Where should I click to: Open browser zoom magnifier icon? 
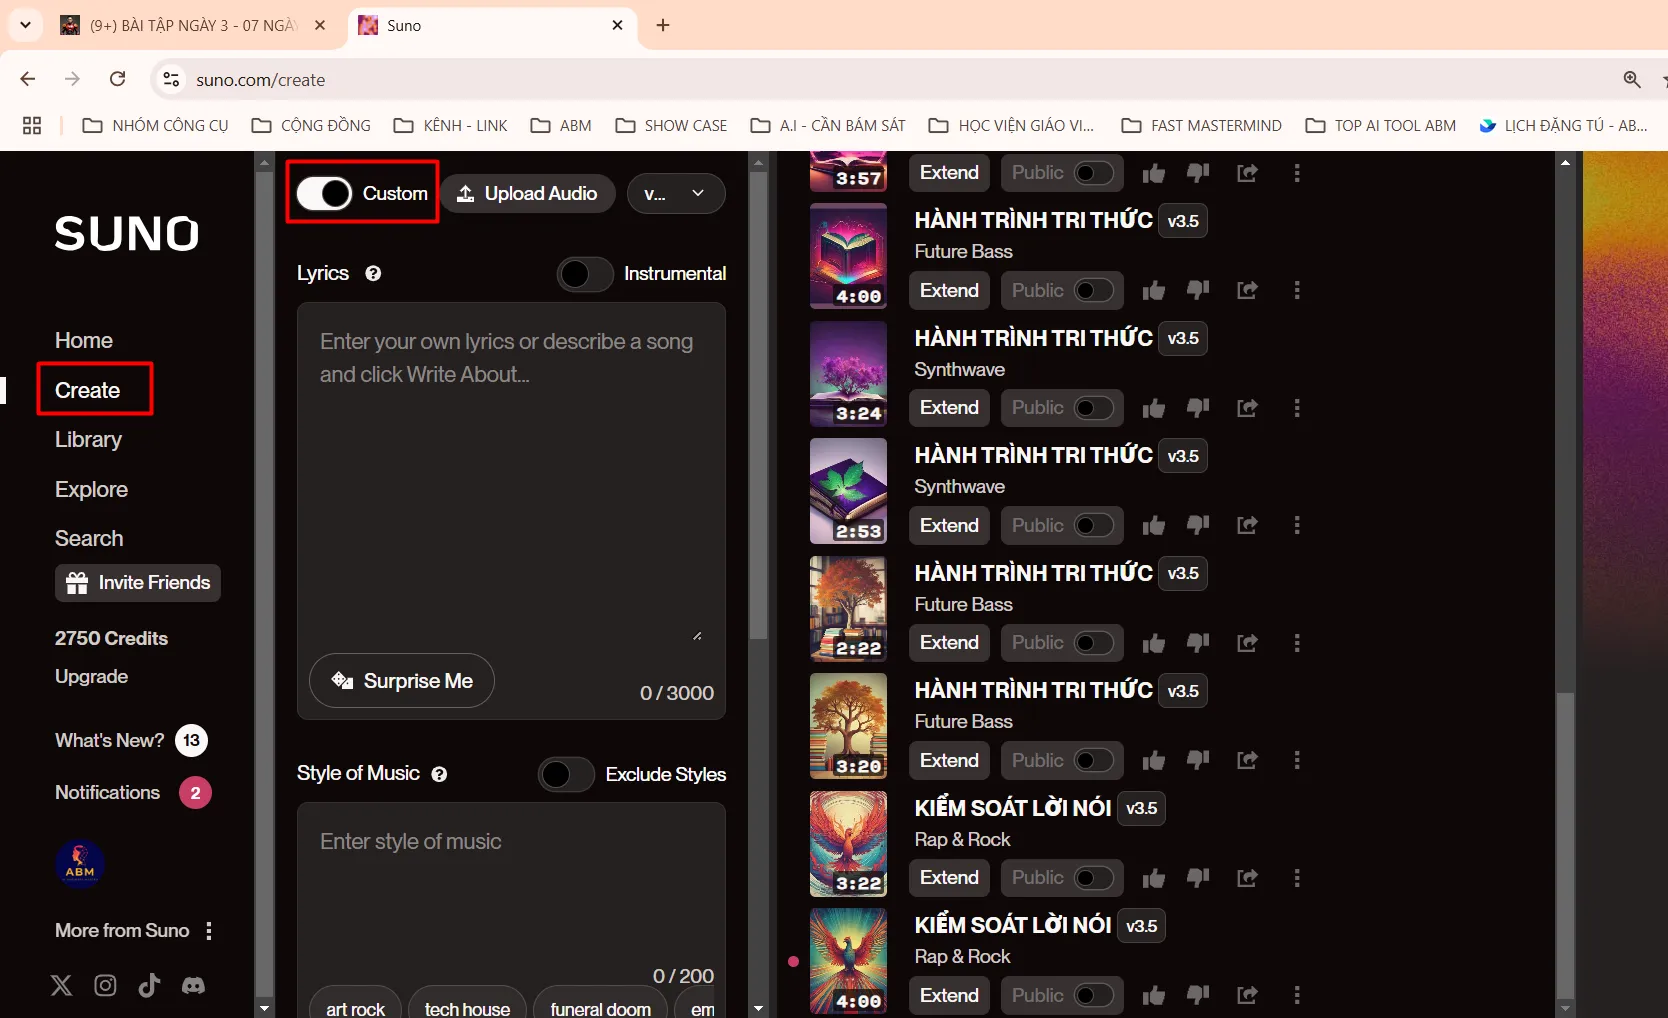(x=1632, y=79)
